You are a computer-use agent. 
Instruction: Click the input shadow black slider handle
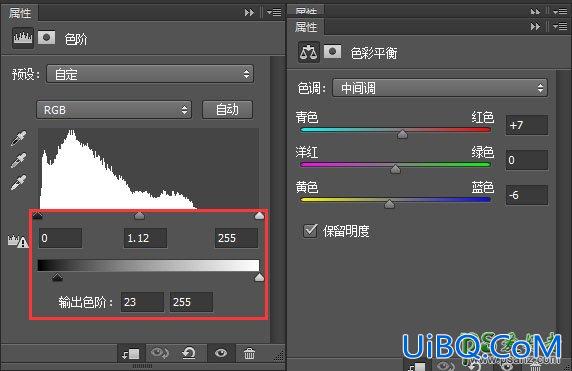pos(38,216)
